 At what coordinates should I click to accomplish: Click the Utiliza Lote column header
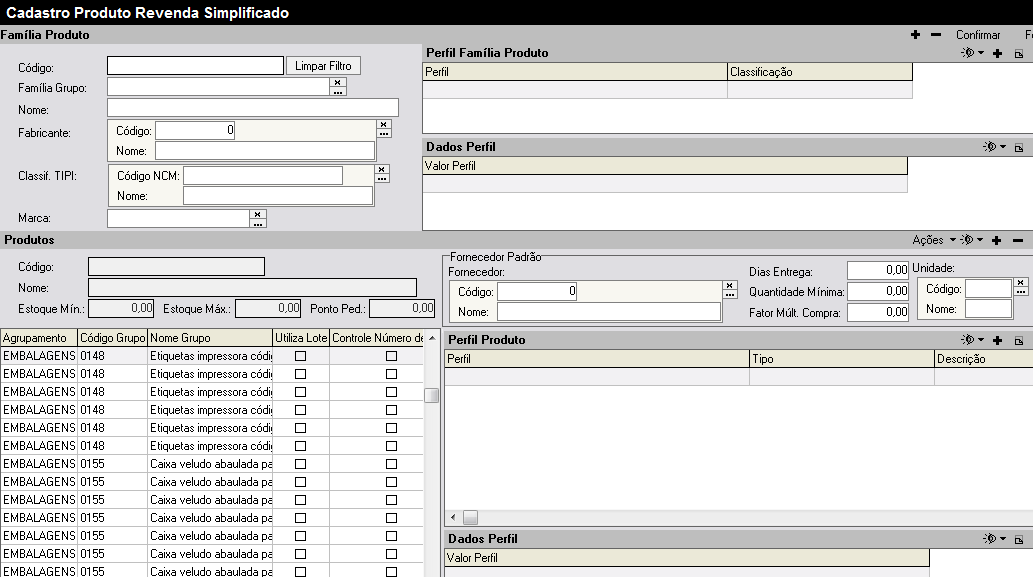tap(301, 338)
